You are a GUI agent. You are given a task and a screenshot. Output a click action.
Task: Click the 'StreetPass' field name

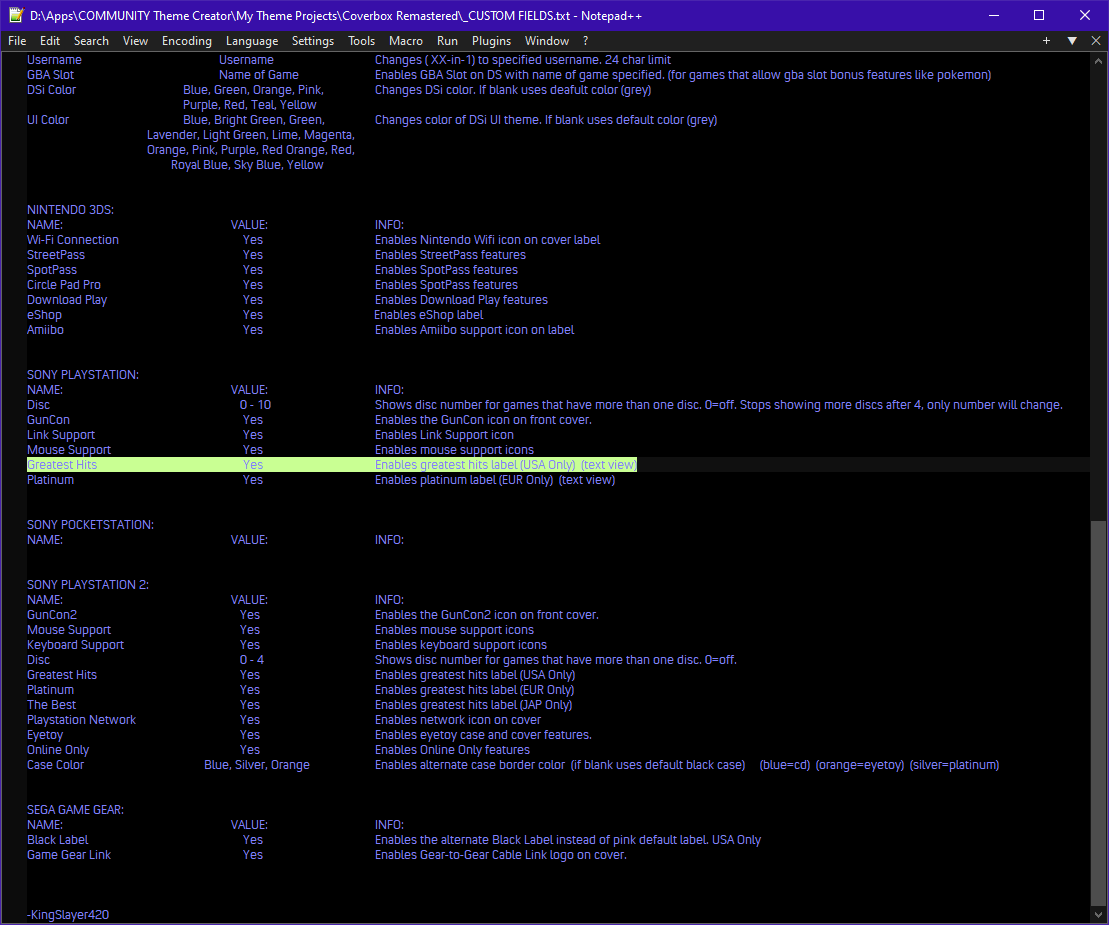click(x=56, y=255)
